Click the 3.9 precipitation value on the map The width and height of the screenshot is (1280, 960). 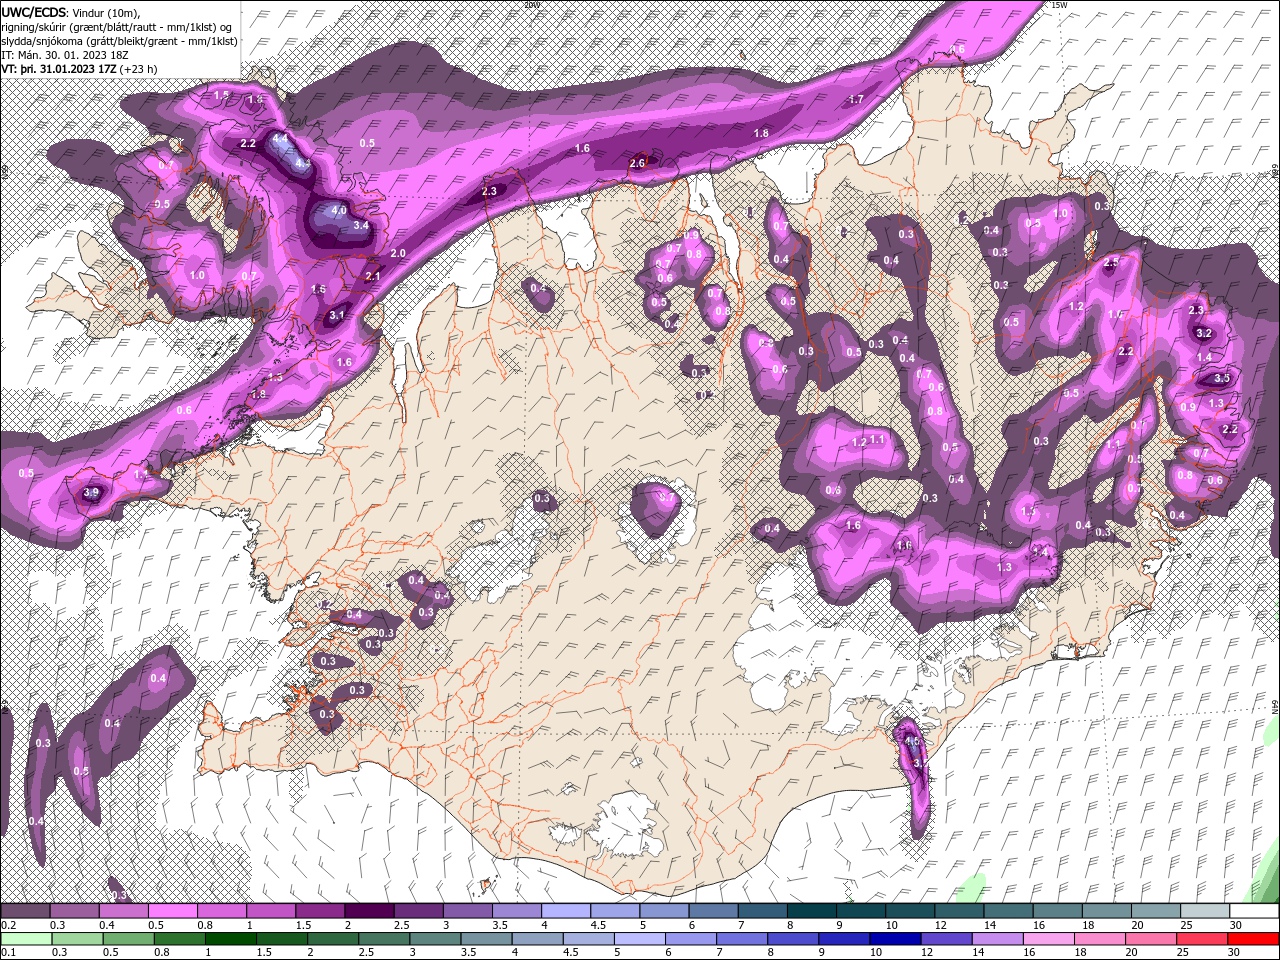[x=92, y=493]
